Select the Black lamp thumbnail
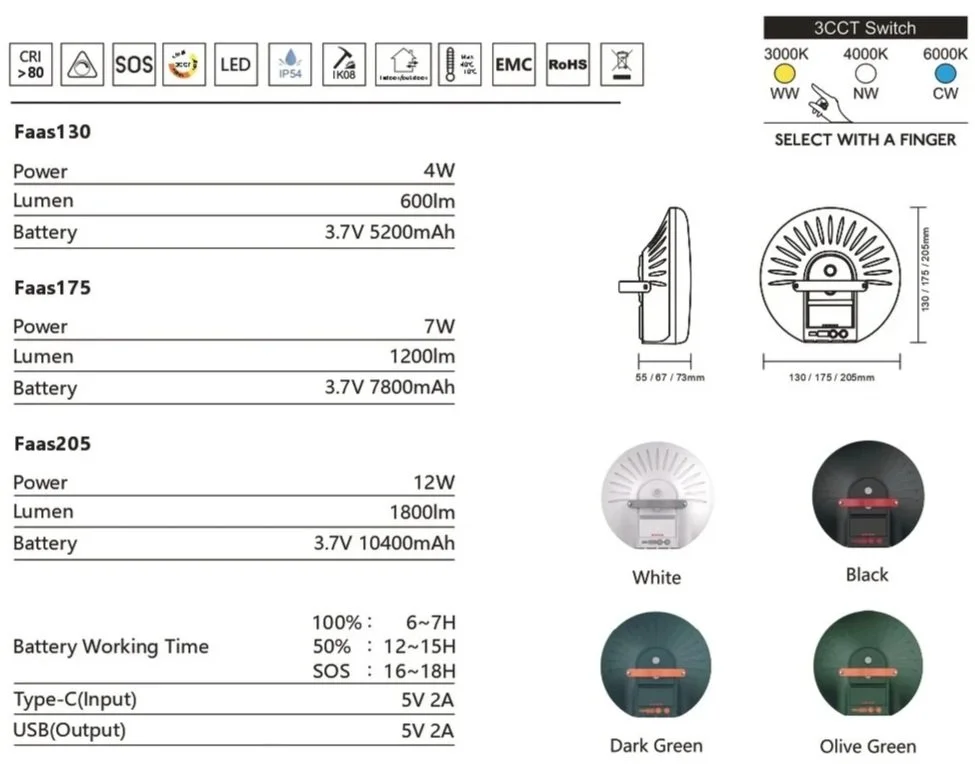Screen dimensions: 975x764 (x=868, y=495)
